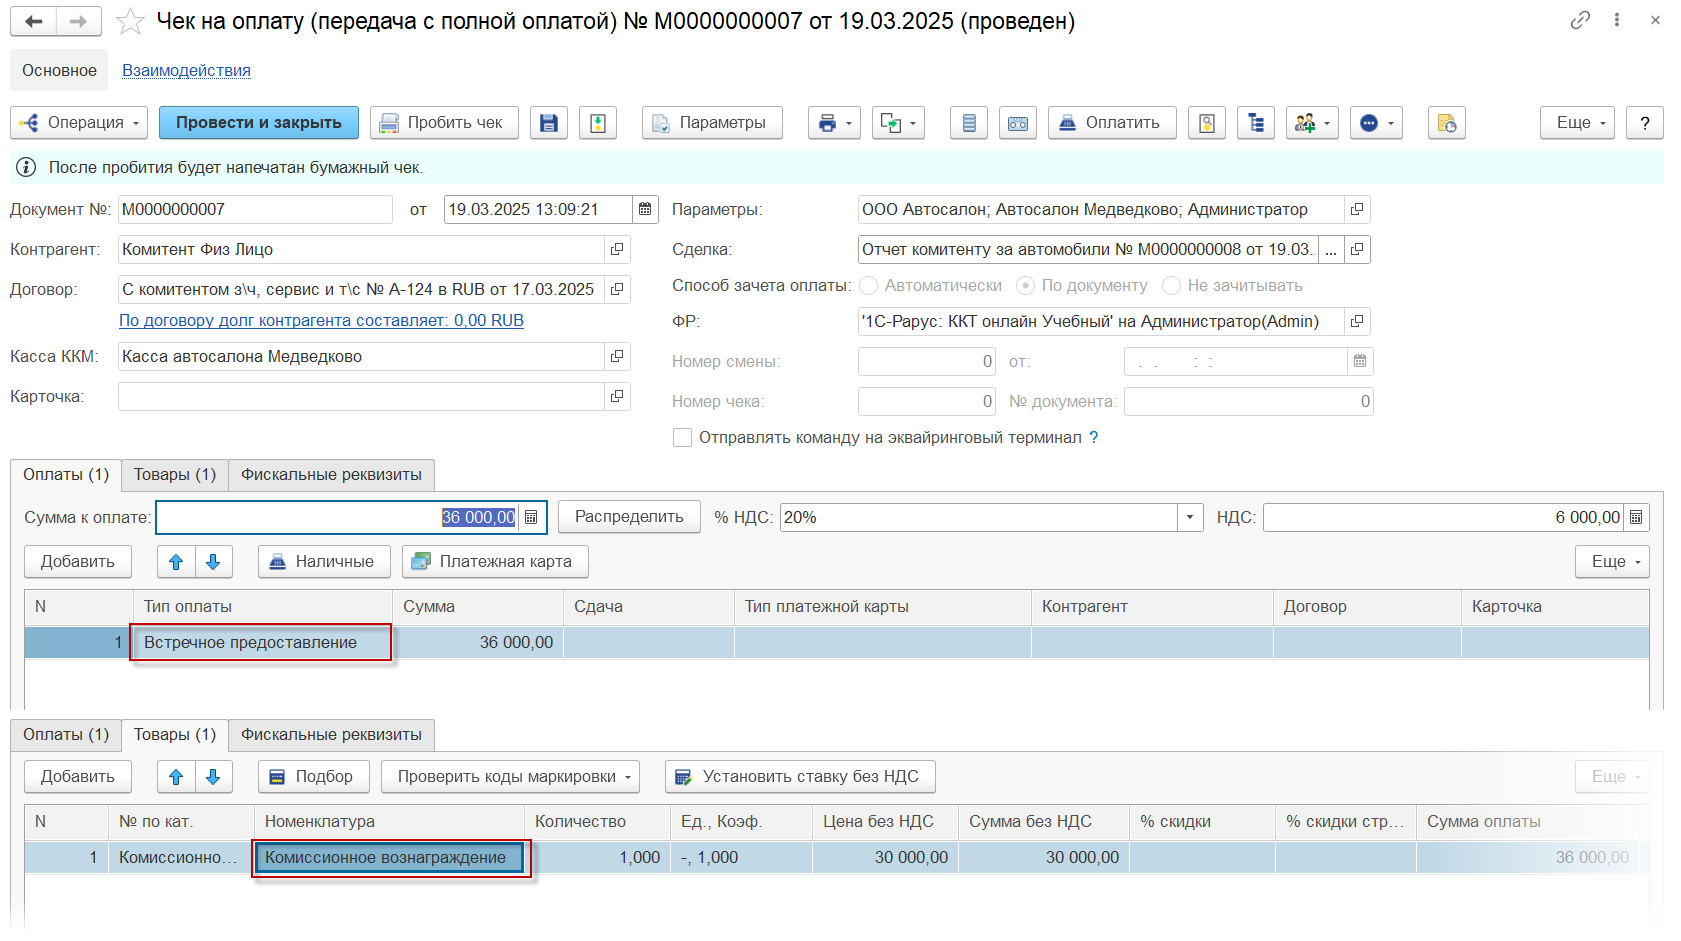The image size is (1681, 941).
Task: Click Платежная карта button
Action: 495,562
